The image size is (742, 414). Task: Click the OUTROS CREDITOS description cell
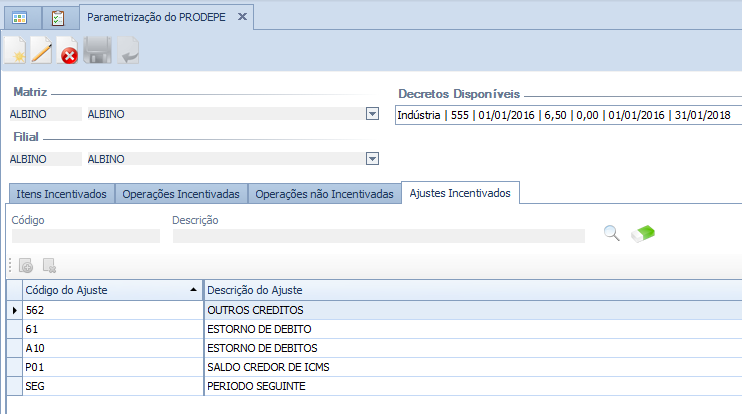(x=473, y=310)
